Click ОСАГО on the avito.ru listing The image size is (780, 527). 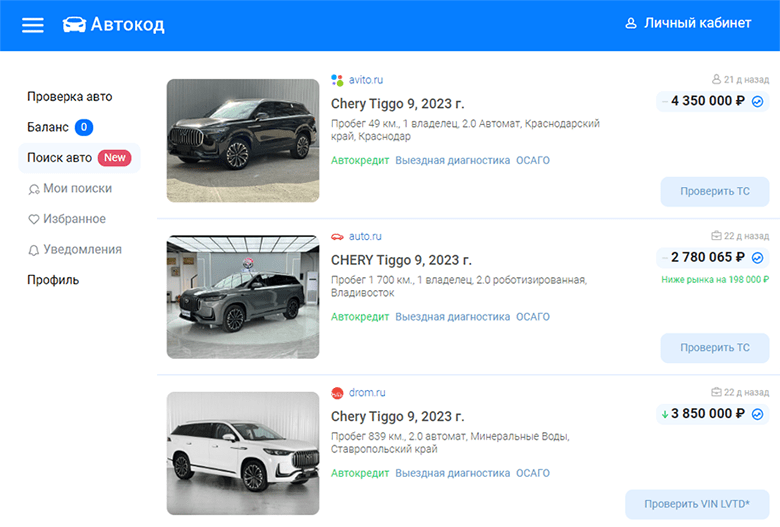pyautogui.click(x=533, y=160)
